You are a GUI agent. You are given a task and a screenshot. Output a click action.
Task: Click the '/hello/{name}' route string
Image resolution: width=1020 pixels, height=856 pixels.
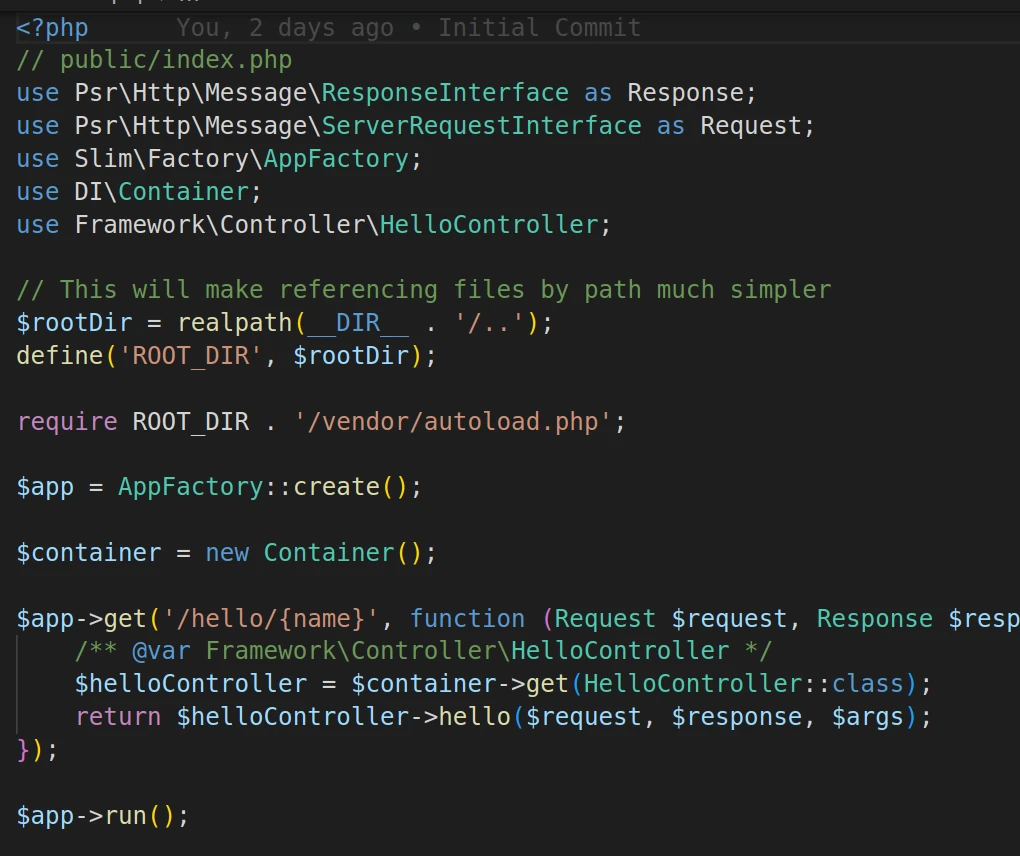pos(270,619)
